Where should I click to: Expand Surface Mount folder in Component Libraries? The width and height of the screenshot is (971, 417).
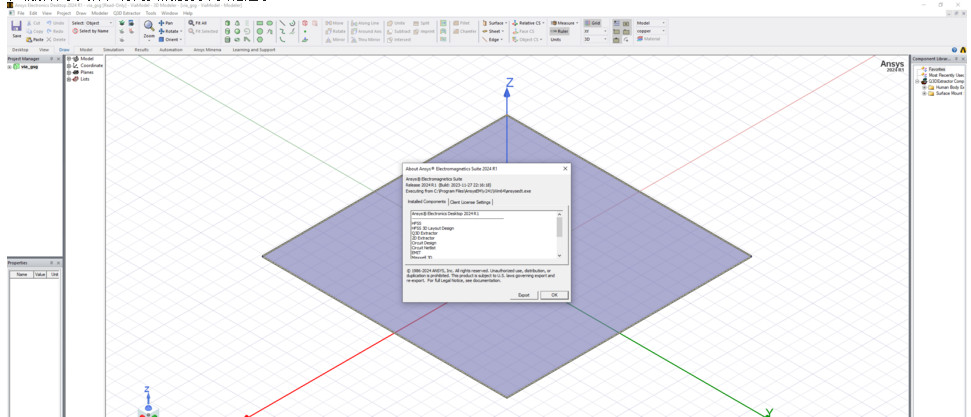925,94
